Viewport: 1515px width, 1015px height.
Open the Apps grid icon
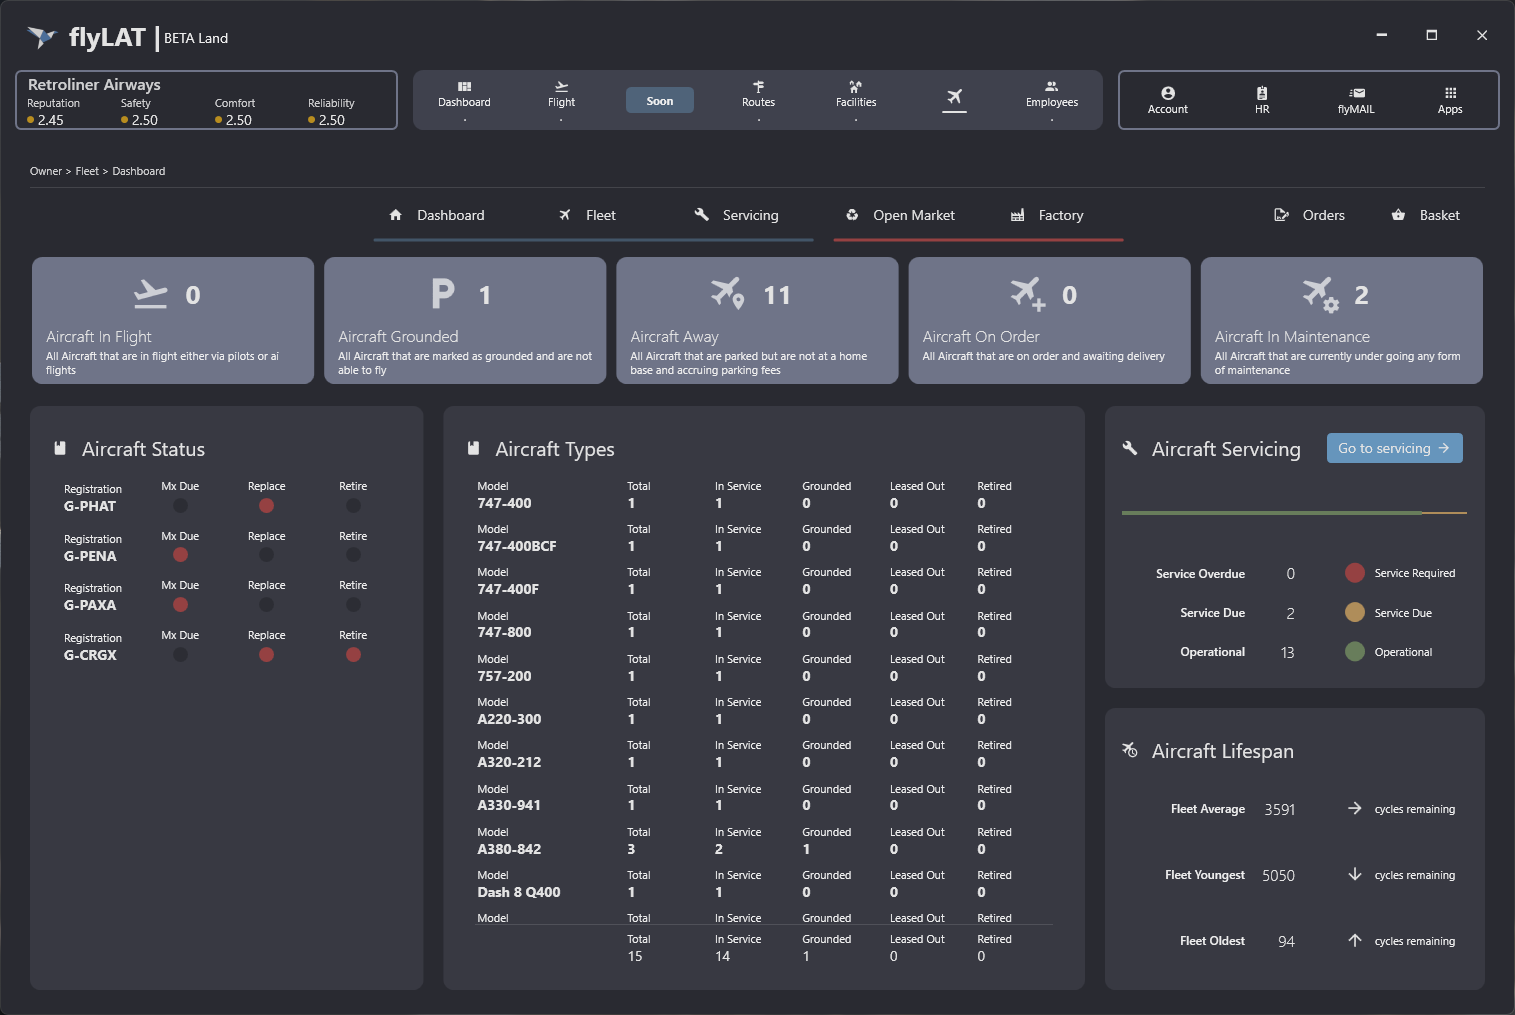[1450, 93]
